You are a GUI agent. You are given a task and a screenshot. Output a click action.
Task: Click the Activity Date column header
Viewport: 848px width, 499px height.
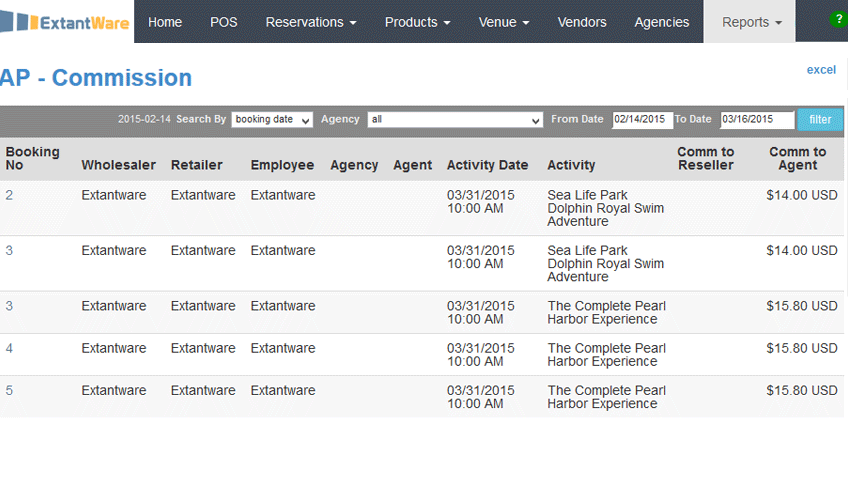[487, 165]
